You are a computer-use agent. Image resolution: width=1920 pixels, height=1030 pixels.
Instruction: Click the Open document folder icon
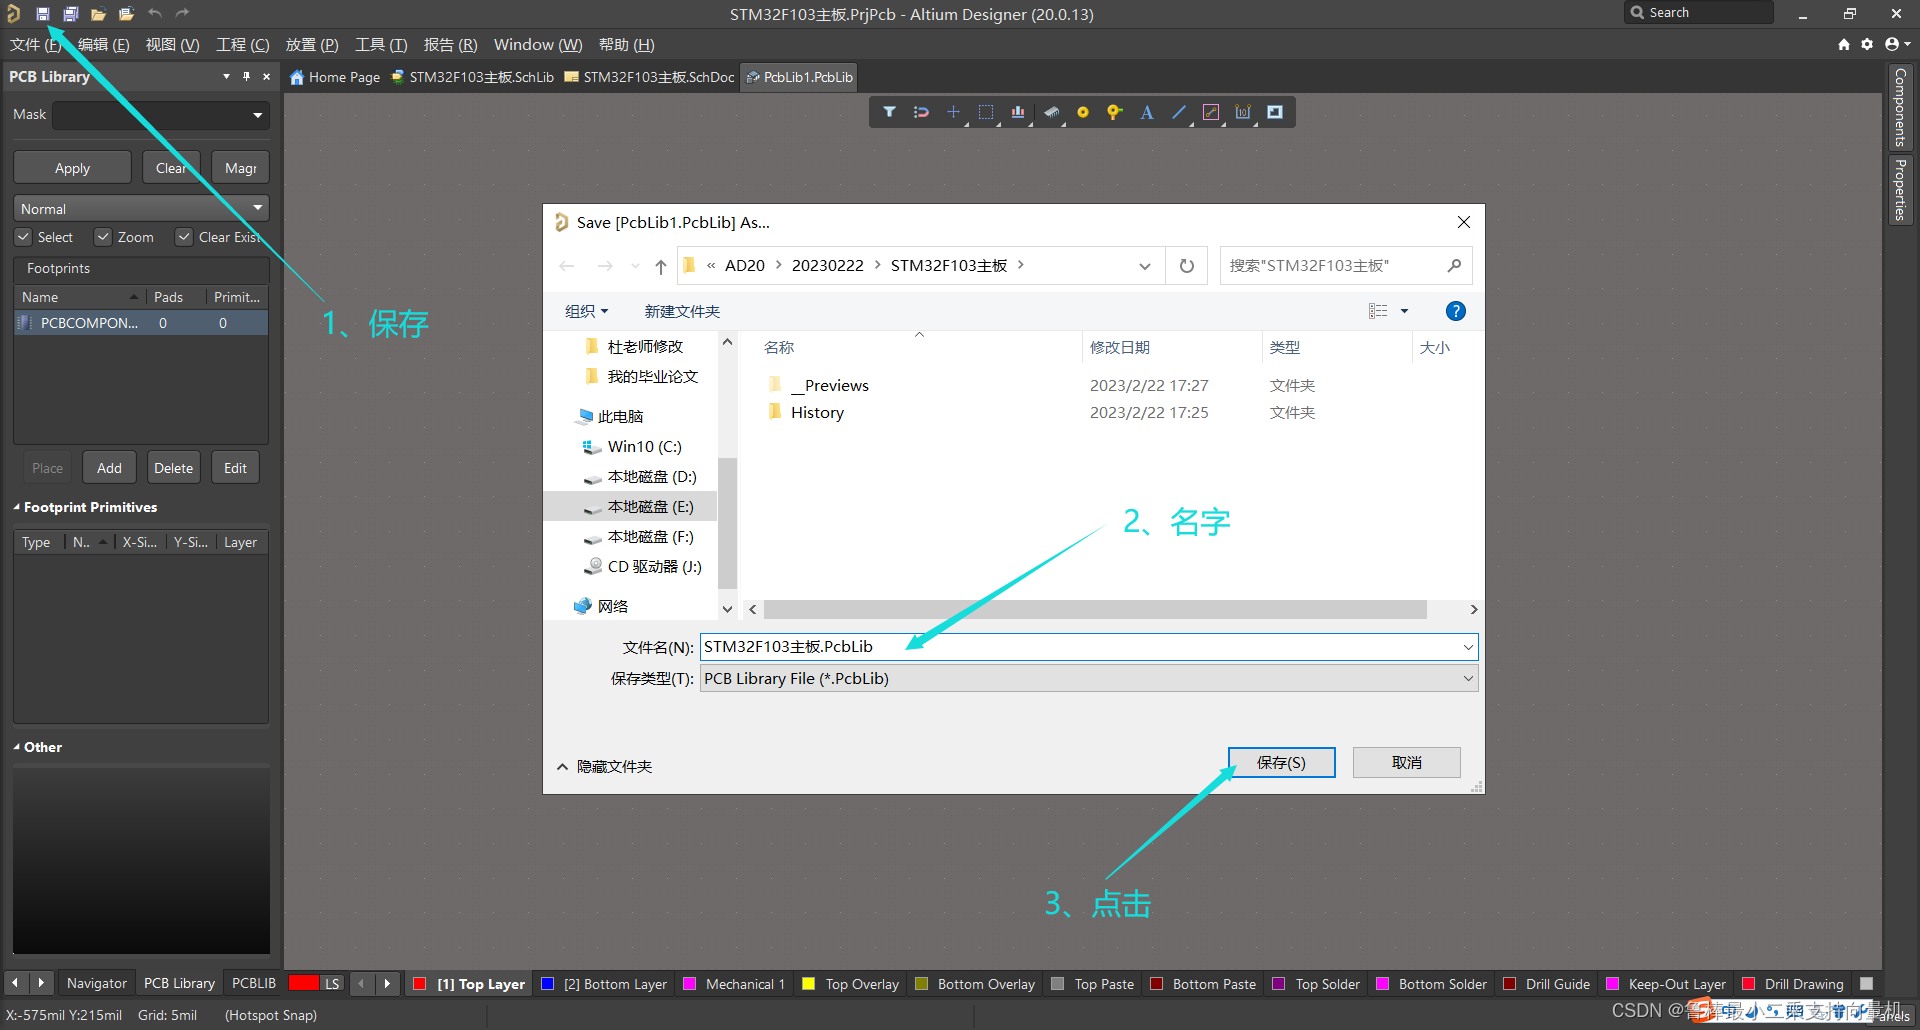(98, 14)
